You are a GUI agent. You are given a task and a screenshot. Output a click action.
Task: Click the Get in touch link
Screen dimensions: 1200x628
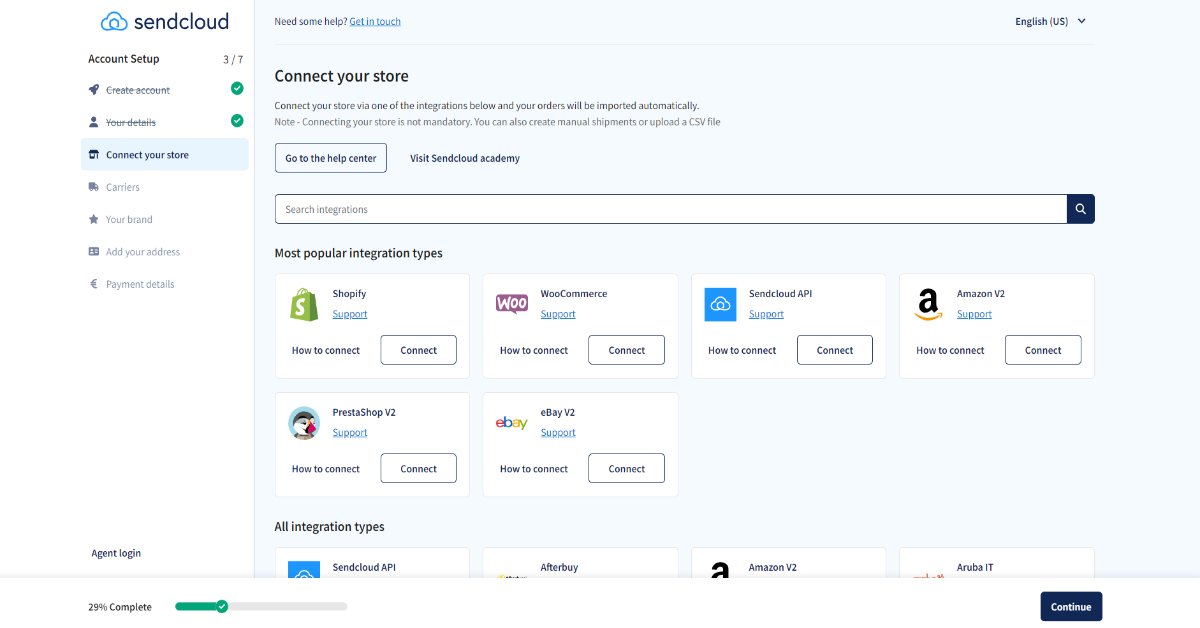coord(375,21)
